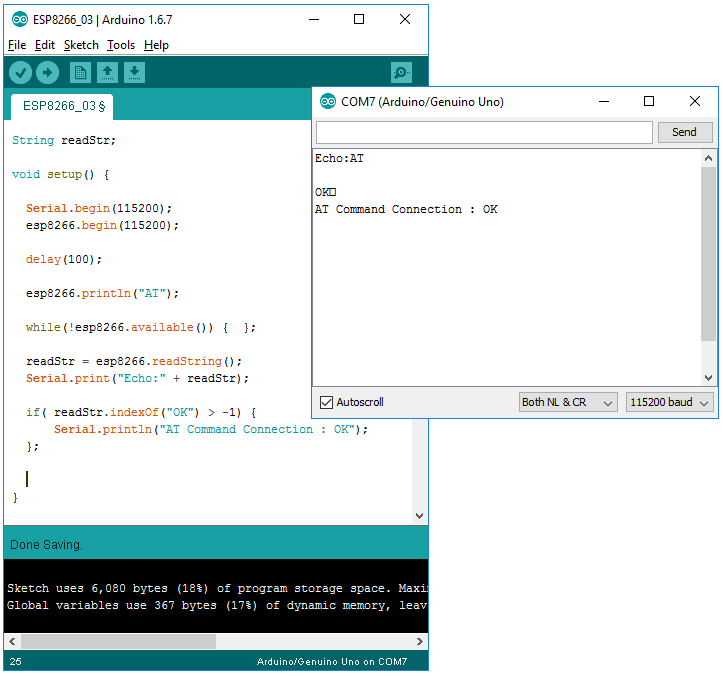Close the COM7 serial monitor window
The width and height of the screenshot is (723, 676).
click(694, 101)
